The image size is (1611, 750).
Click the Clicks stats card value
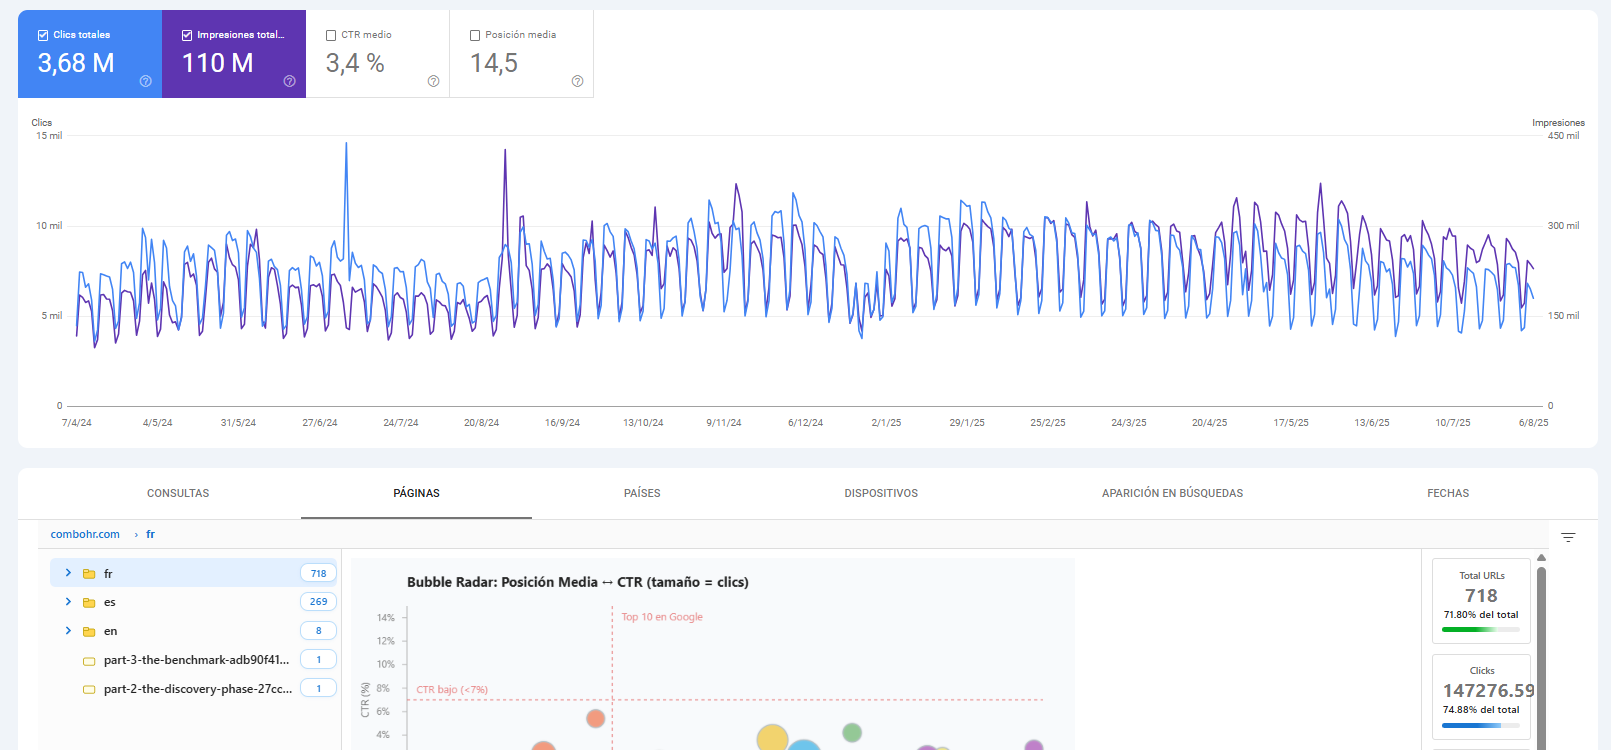click(1488, 690)
